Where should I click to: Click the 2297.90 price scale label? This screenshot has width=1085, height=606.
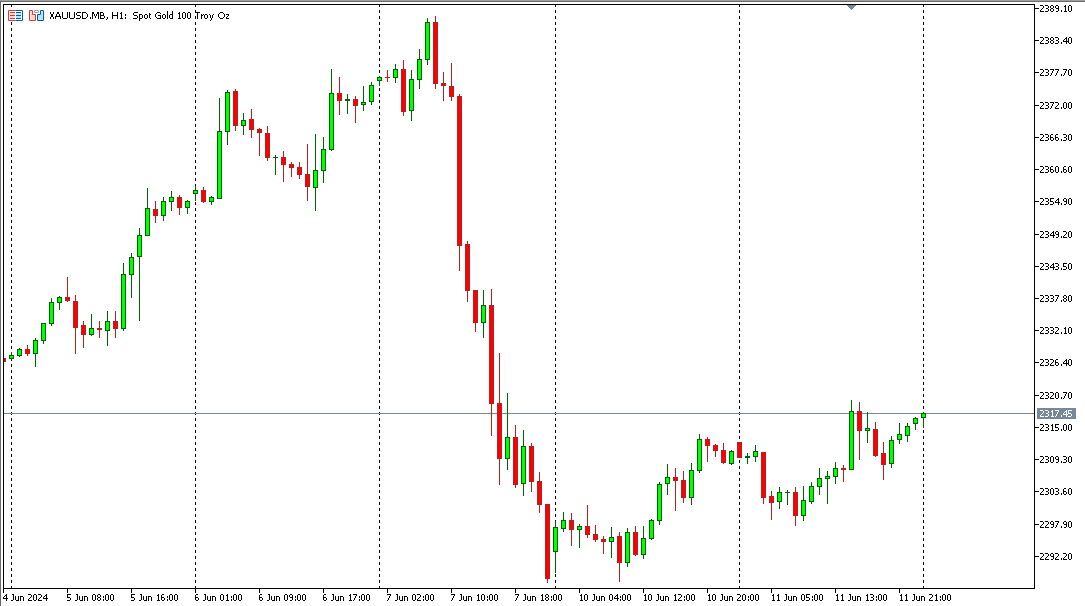tap(1056, 524)
